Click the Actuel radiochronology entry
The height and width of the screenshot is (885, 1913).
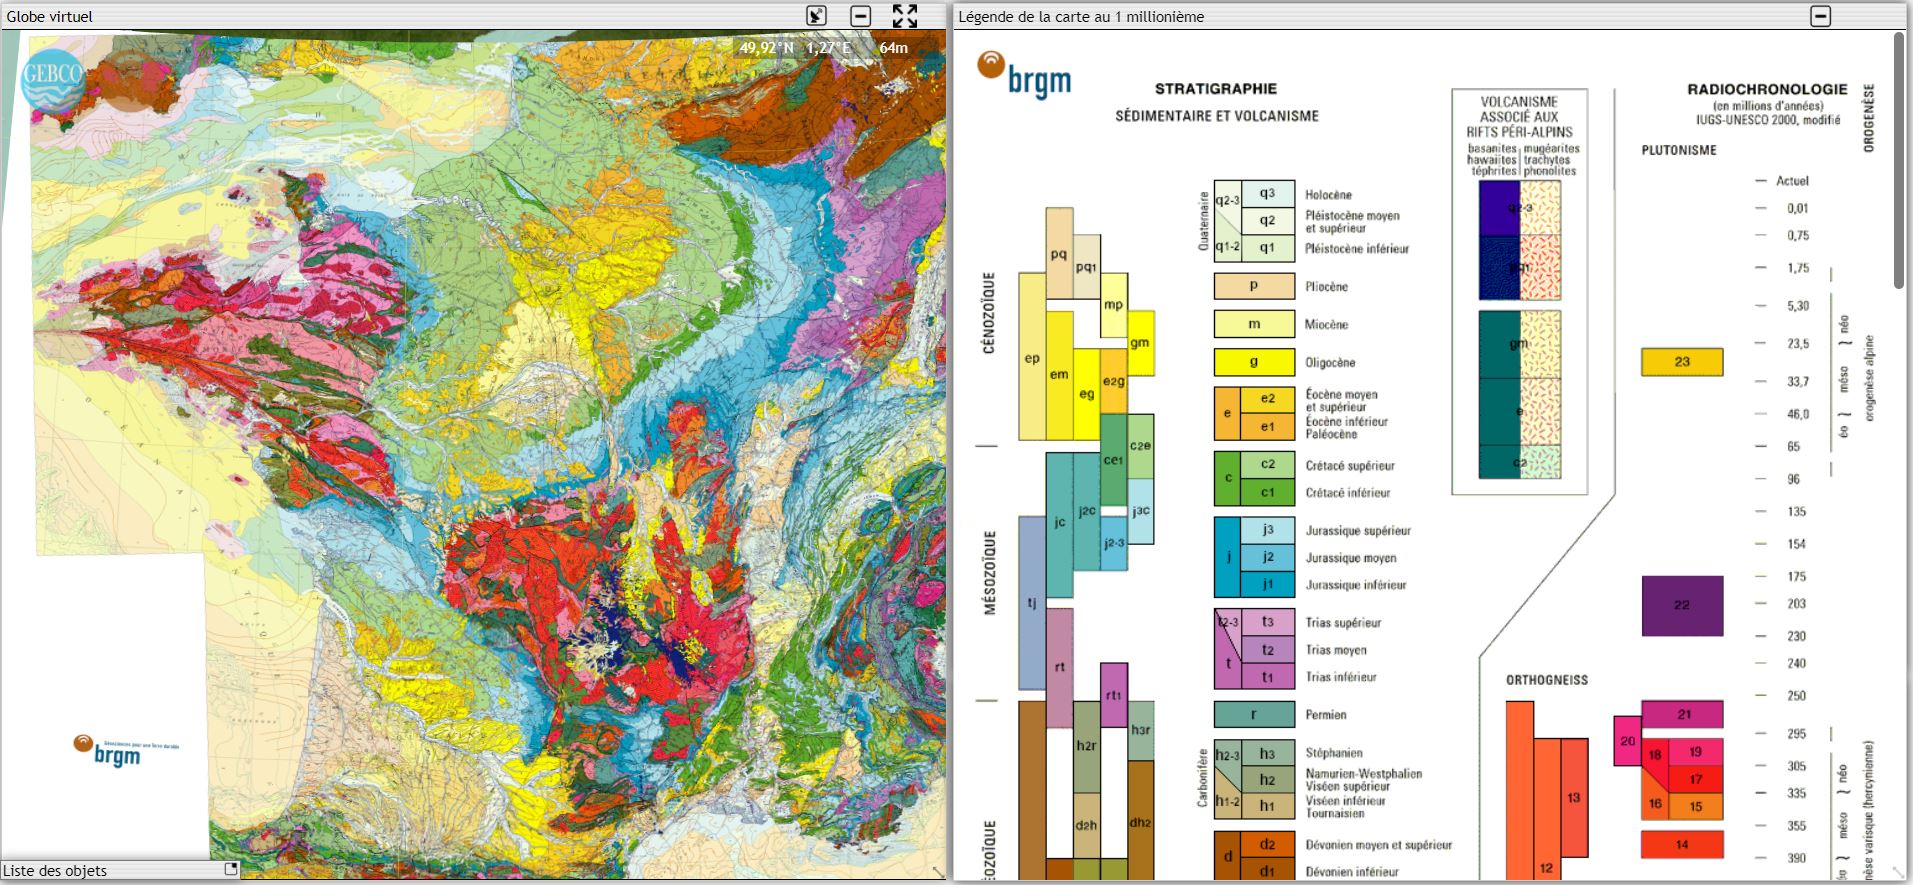tap(1792, 181)
